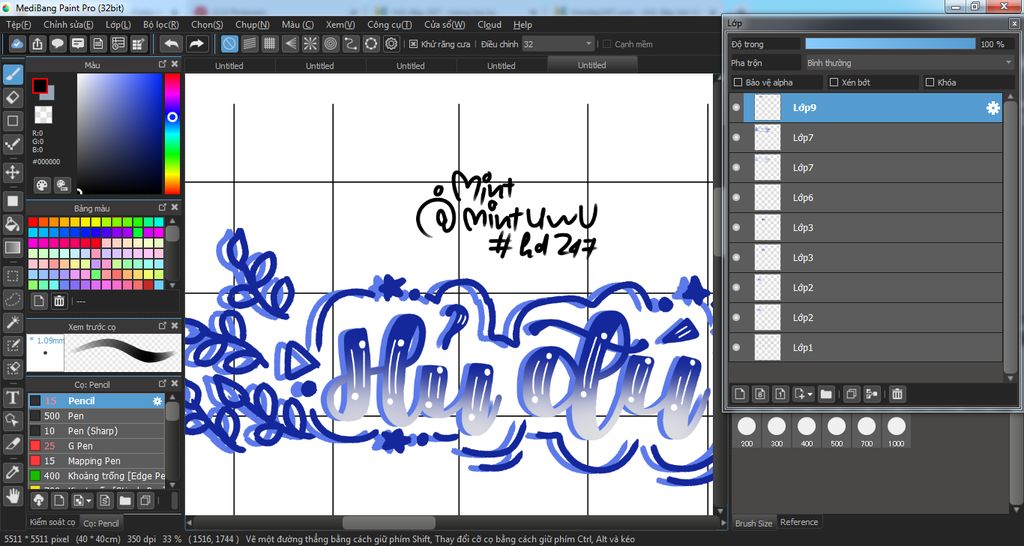Open Pha trộn blend mode dropdown
The width and height of the screenshot is (1024, 546).
908,63
